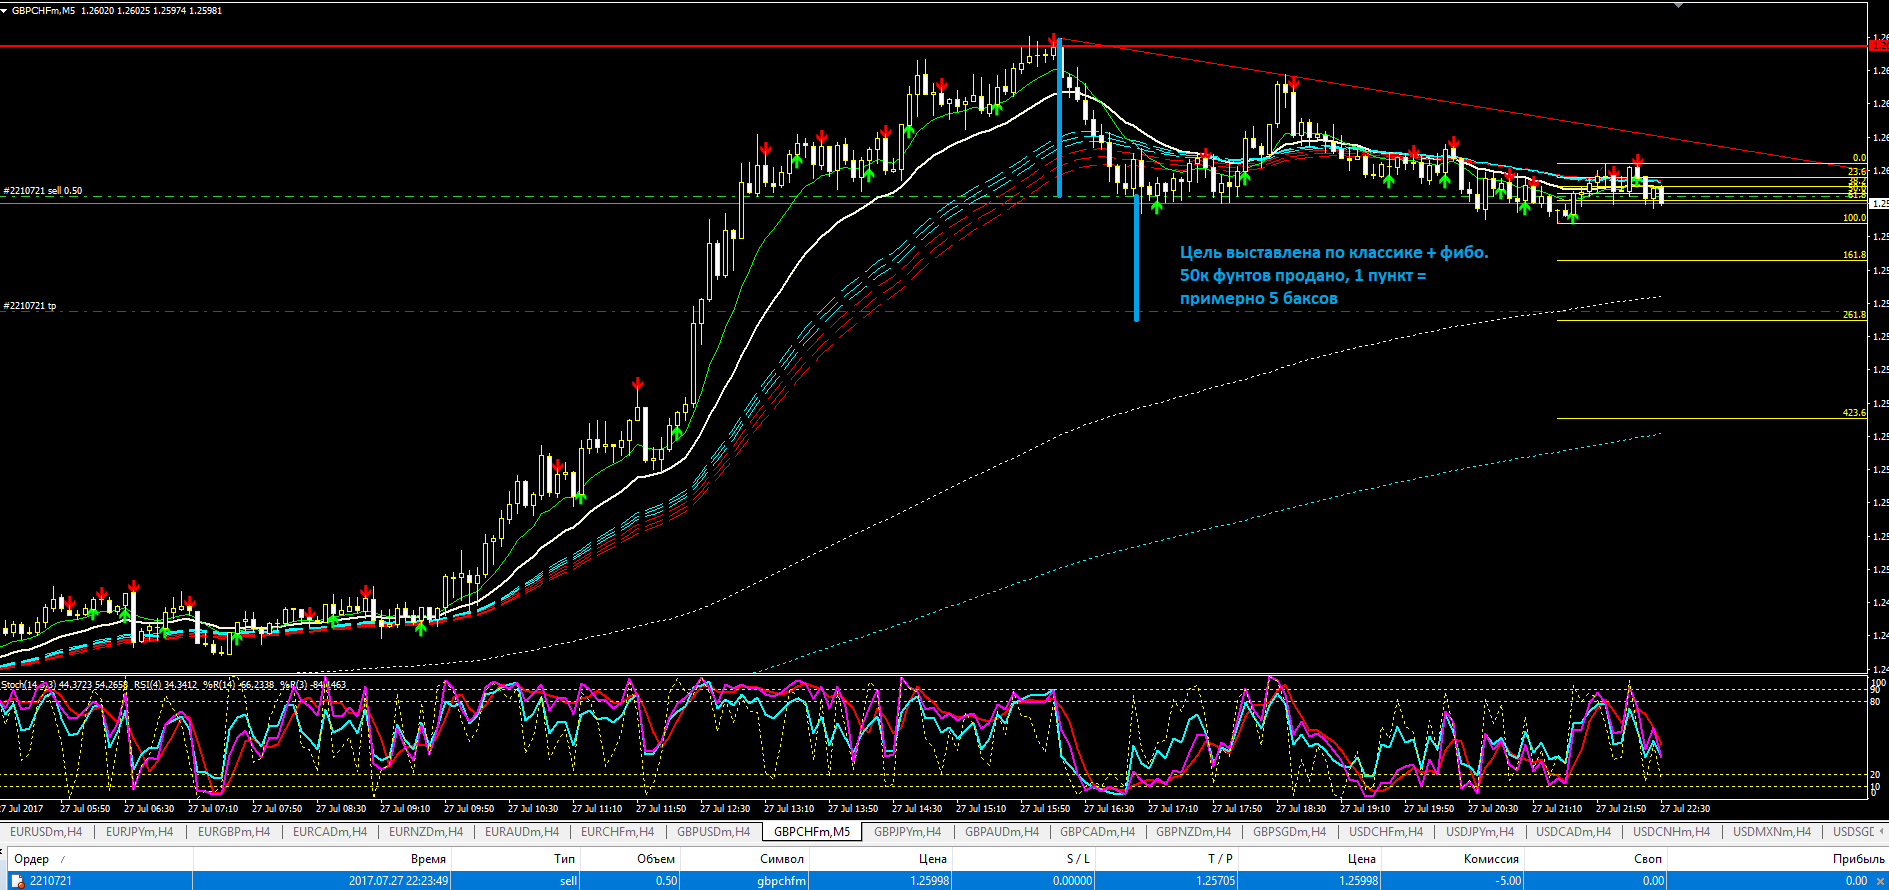Screen dimensions: 1889x890
Task: Sort orders by the S / L column header
Action: pos(1023,859)
